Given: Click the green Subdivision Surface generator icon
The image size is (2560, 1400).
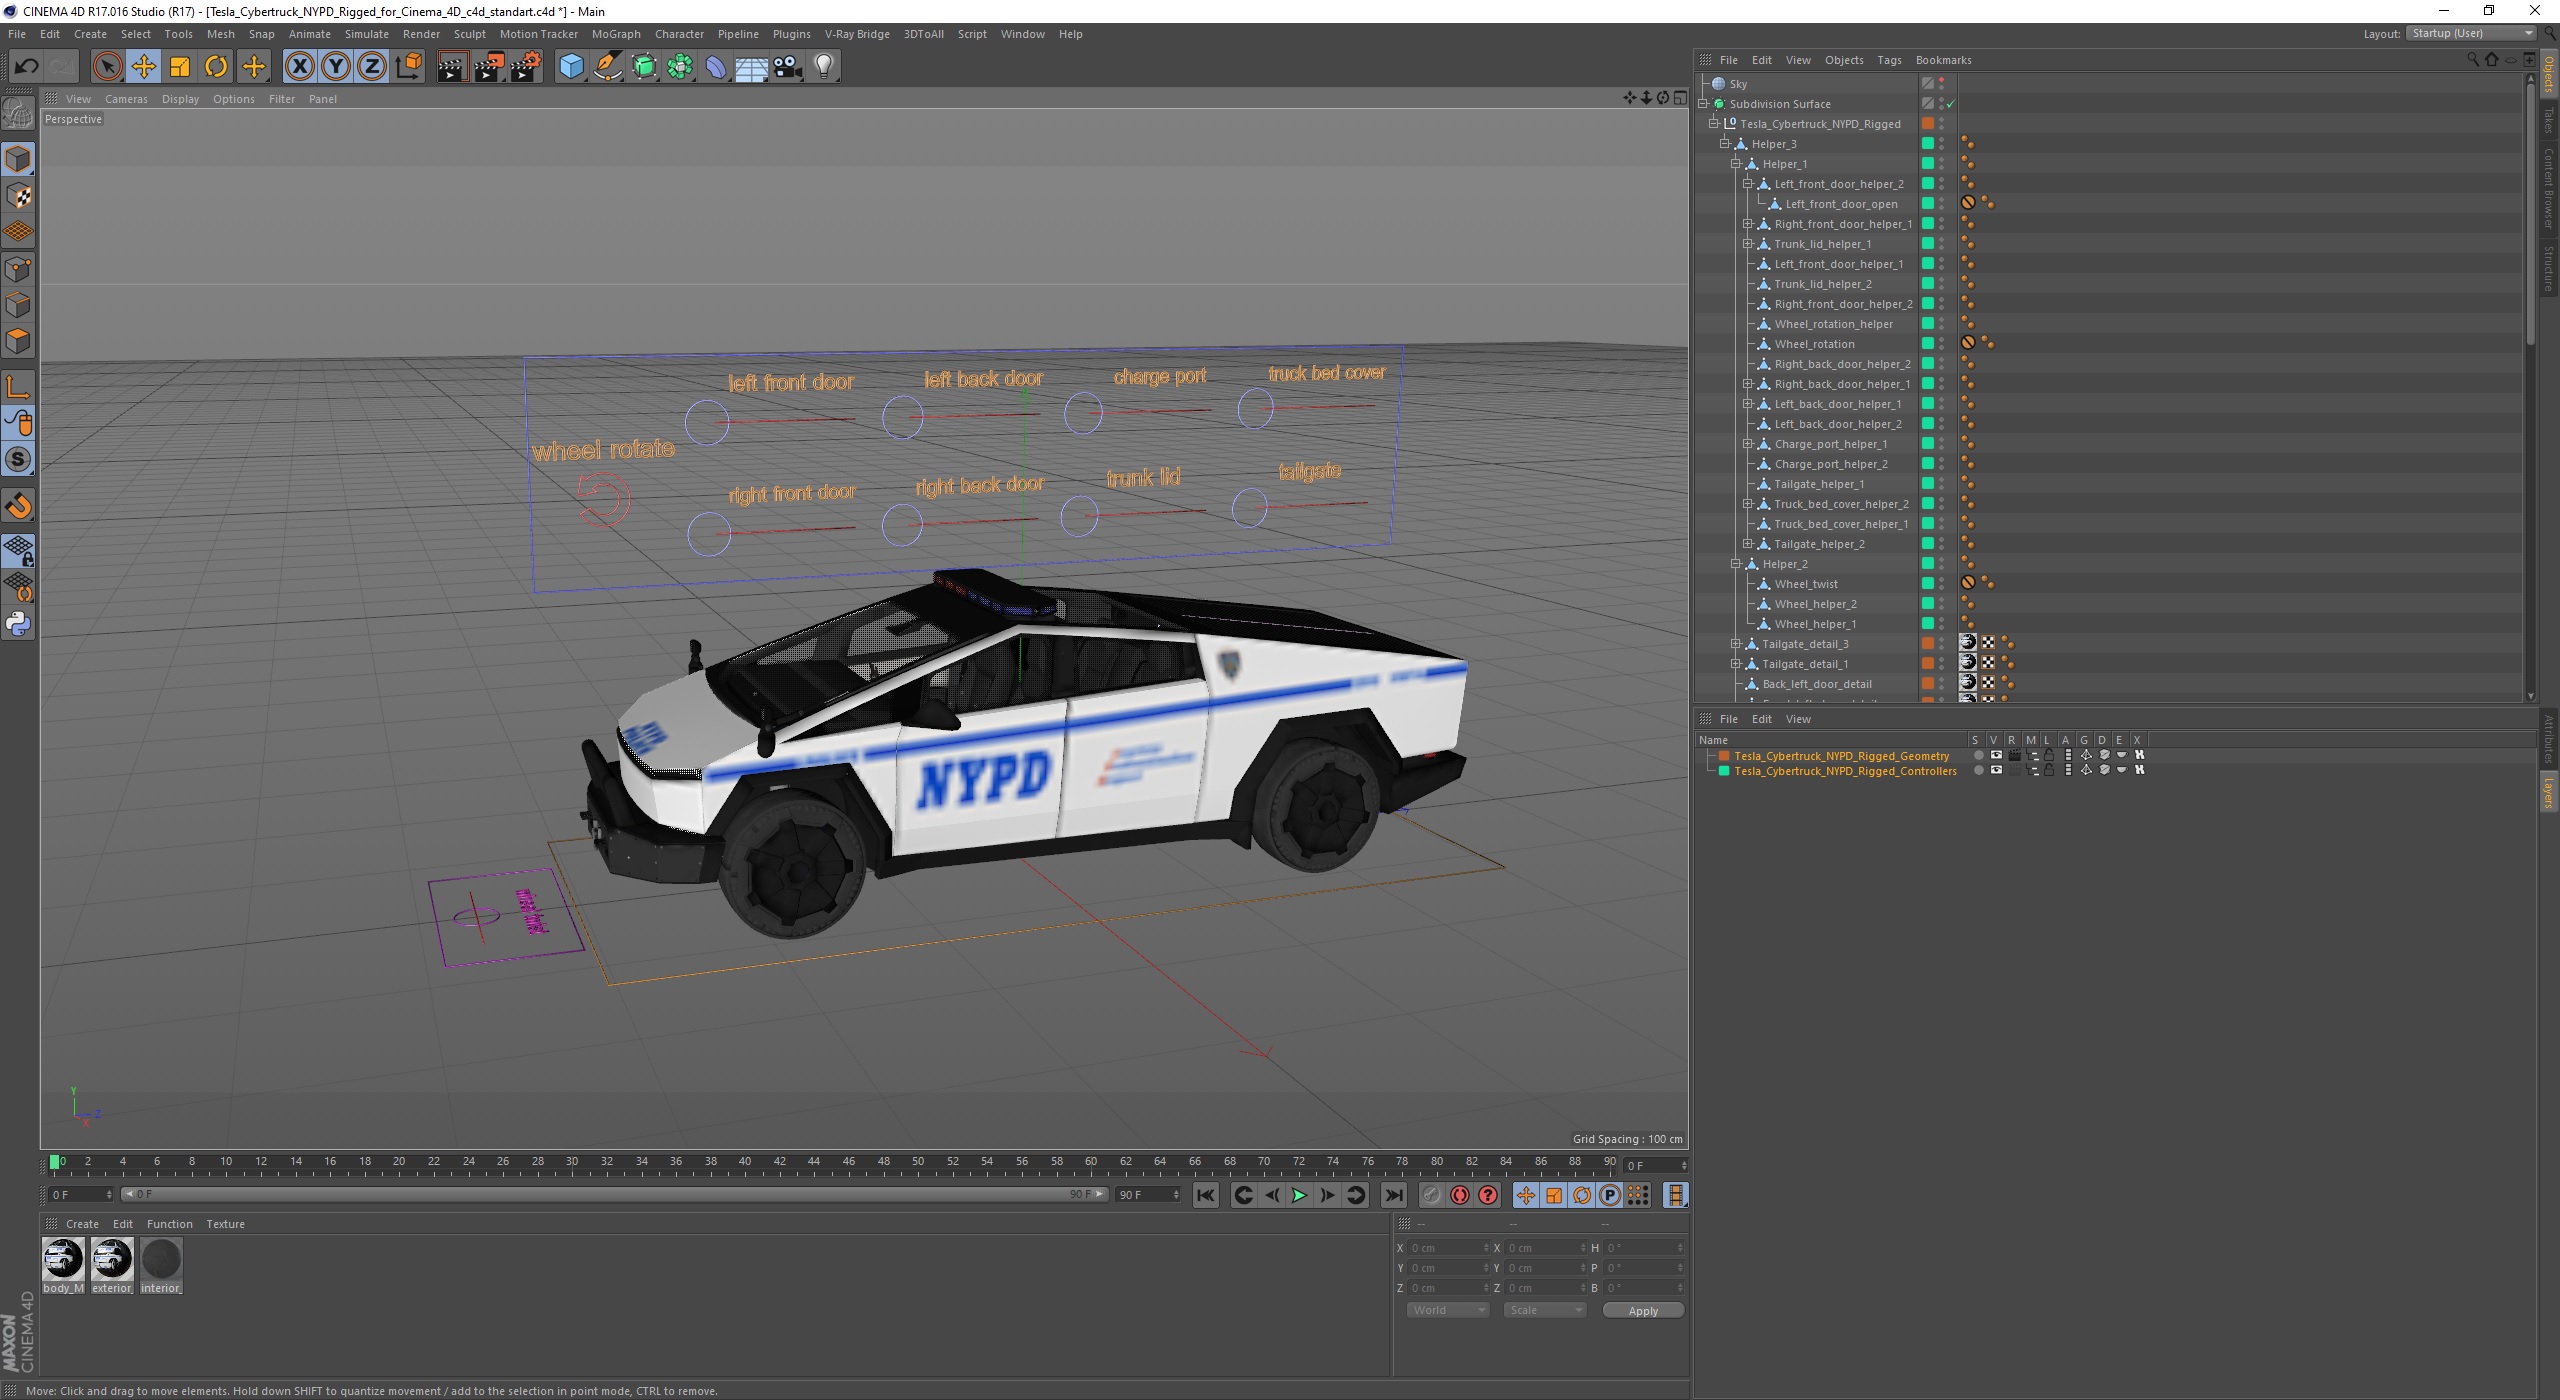Looking at the screenshot, I should pyautogui.click(x=644, y=67).
